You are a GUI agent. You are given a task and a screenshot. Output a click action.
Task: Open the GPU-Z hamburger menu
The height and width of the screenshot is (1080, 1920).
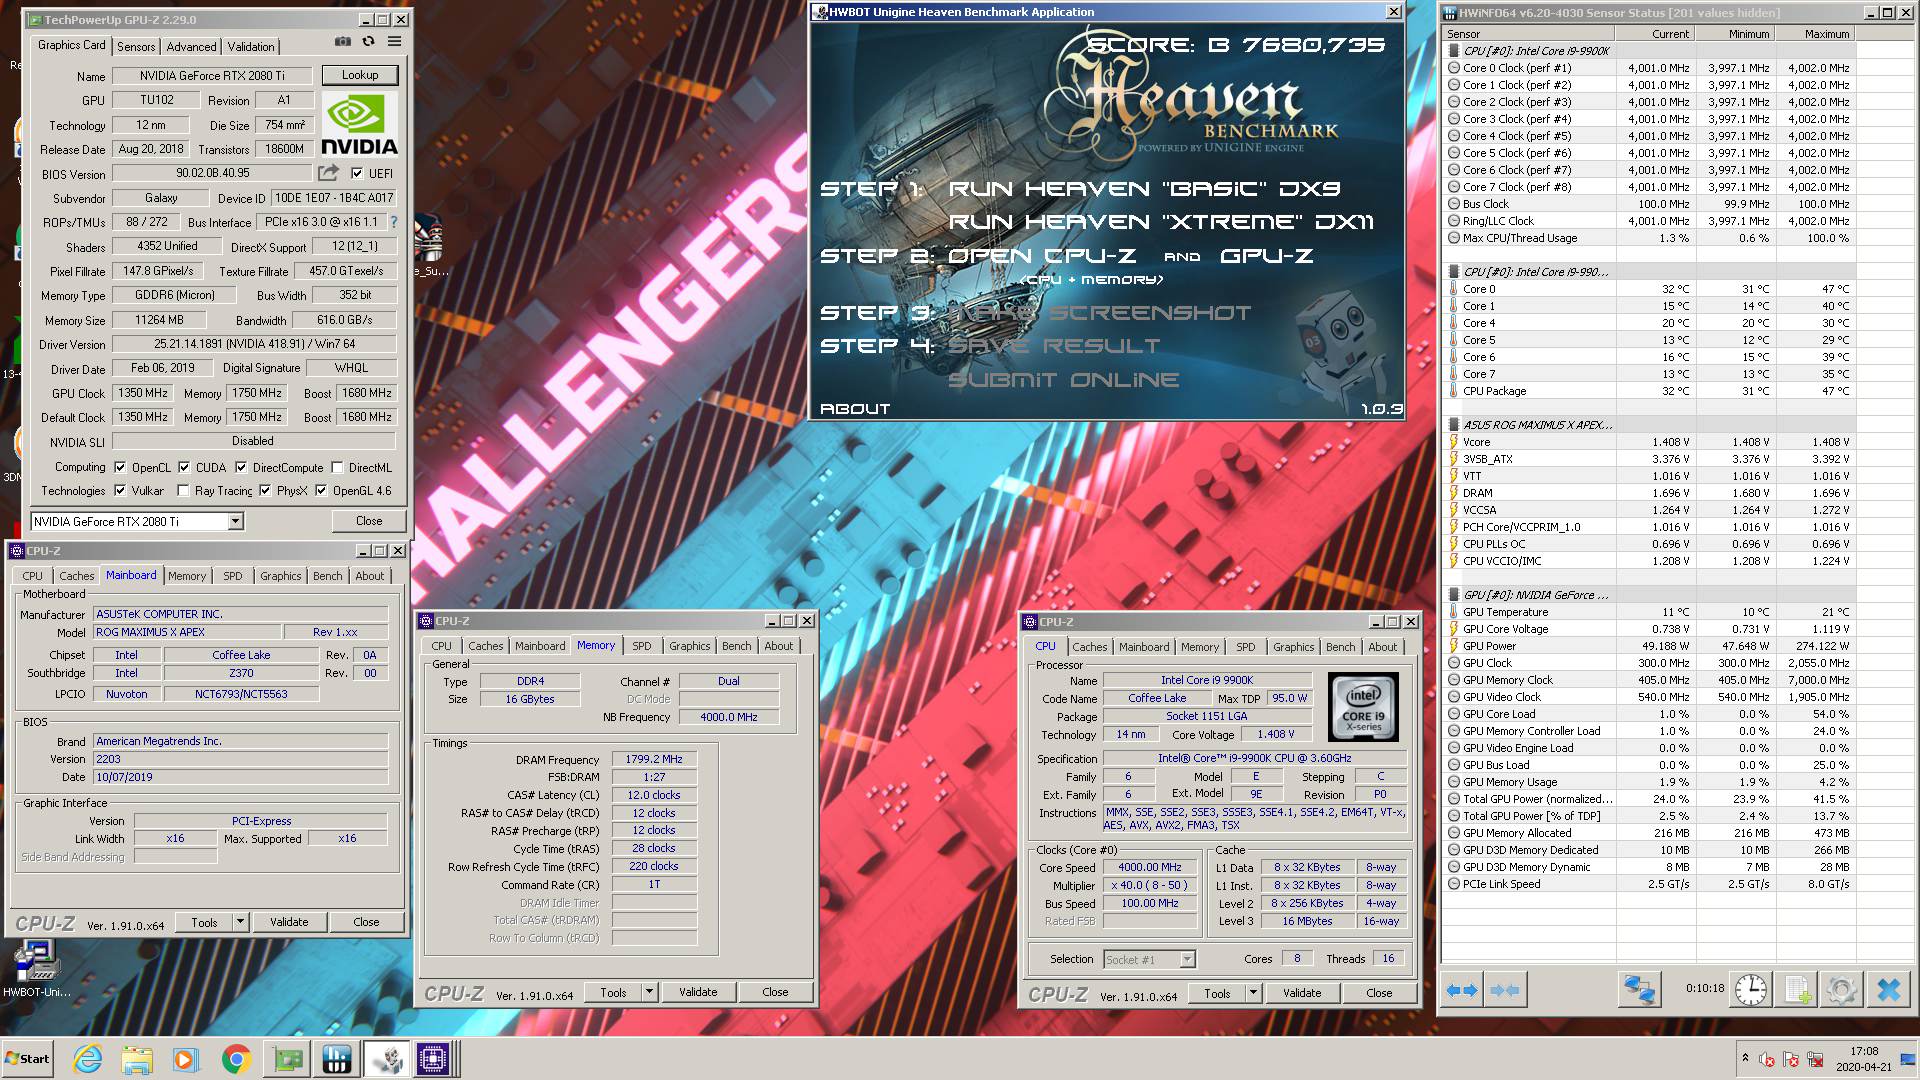tap(394, 42)
